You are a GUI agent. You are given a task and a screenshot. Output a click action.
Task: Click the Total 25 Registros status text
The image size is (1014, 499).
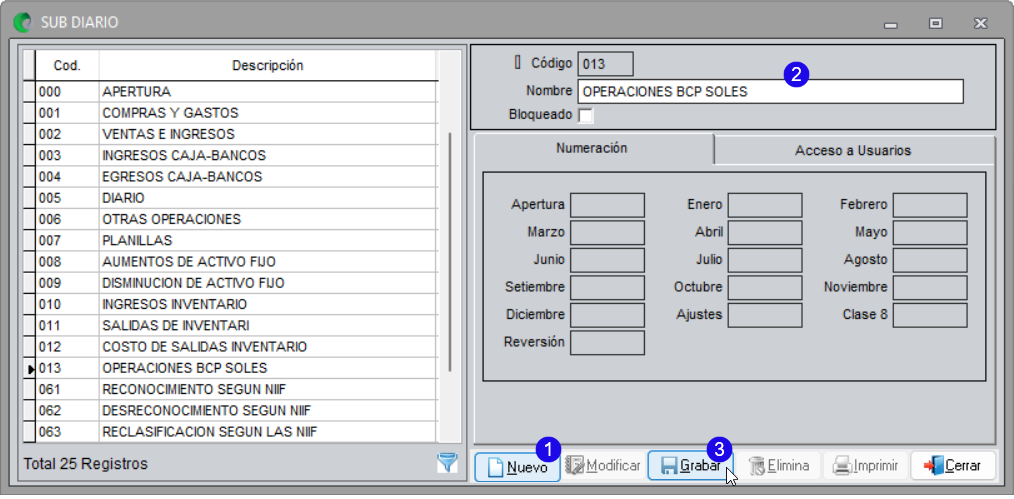click(85, 463)
